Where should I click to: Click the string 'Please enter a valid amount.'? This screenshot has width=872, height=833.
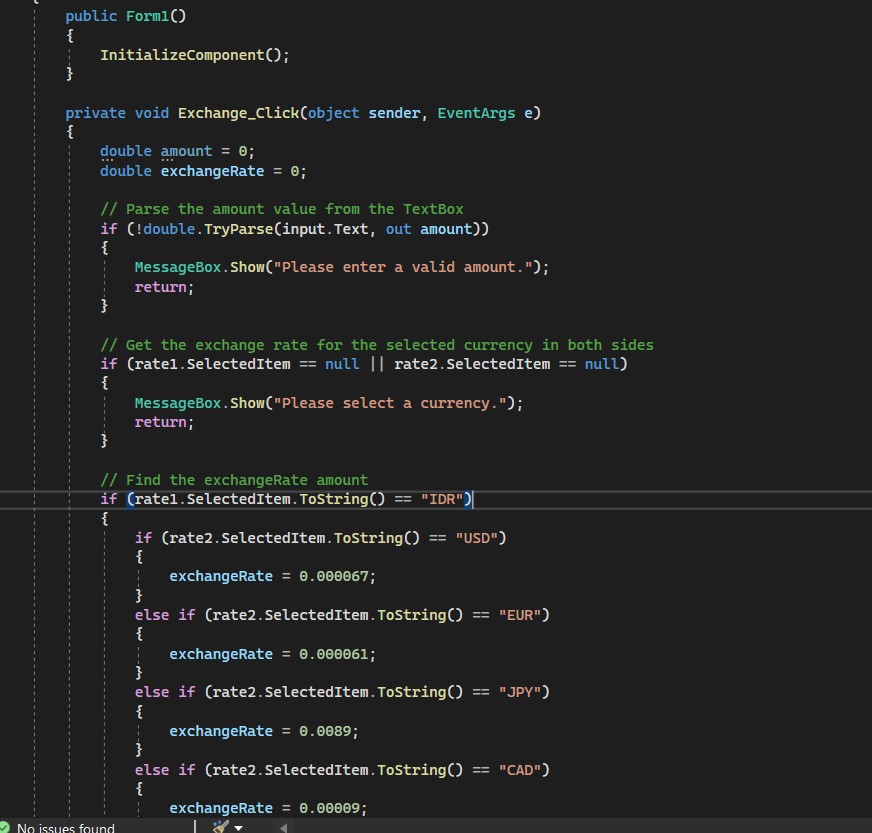[x=403, y=267]
